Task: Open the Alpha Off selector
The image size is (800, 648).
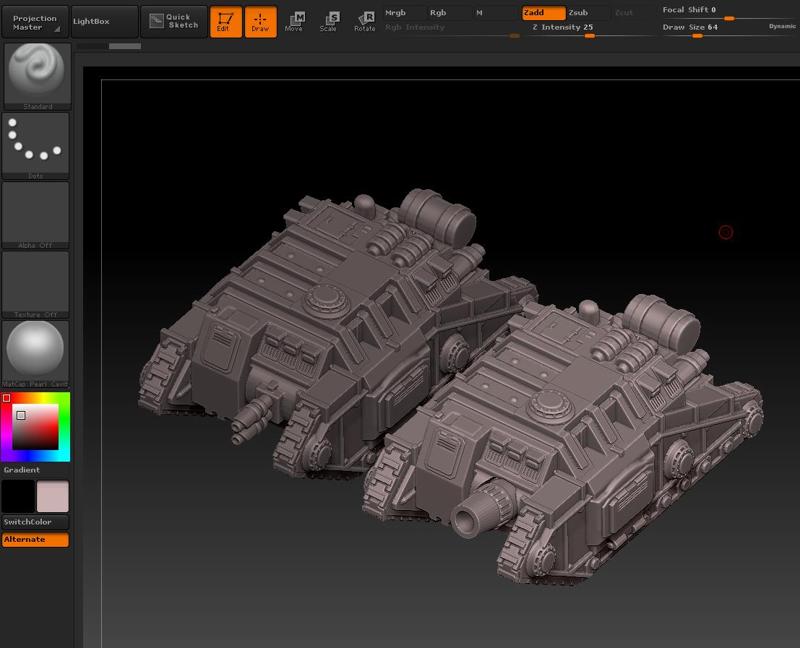Action: [36, 213]
